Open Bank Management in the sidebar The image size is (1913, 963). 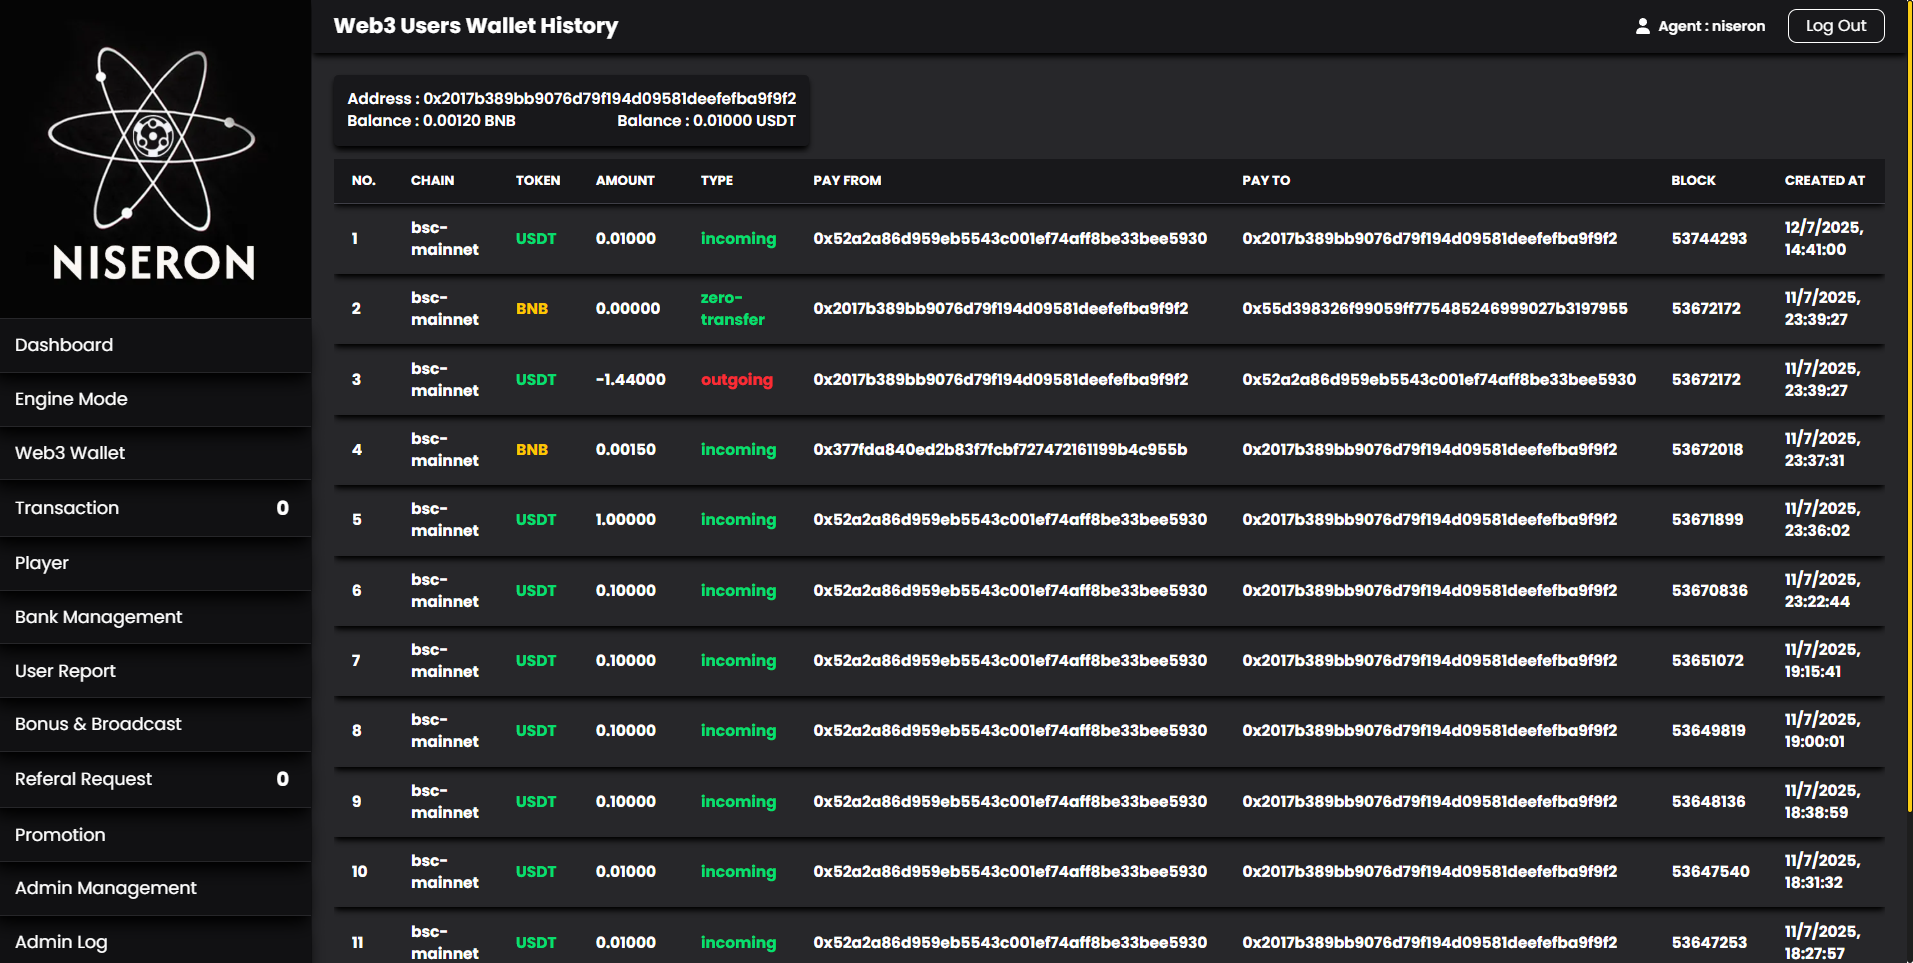156,617
